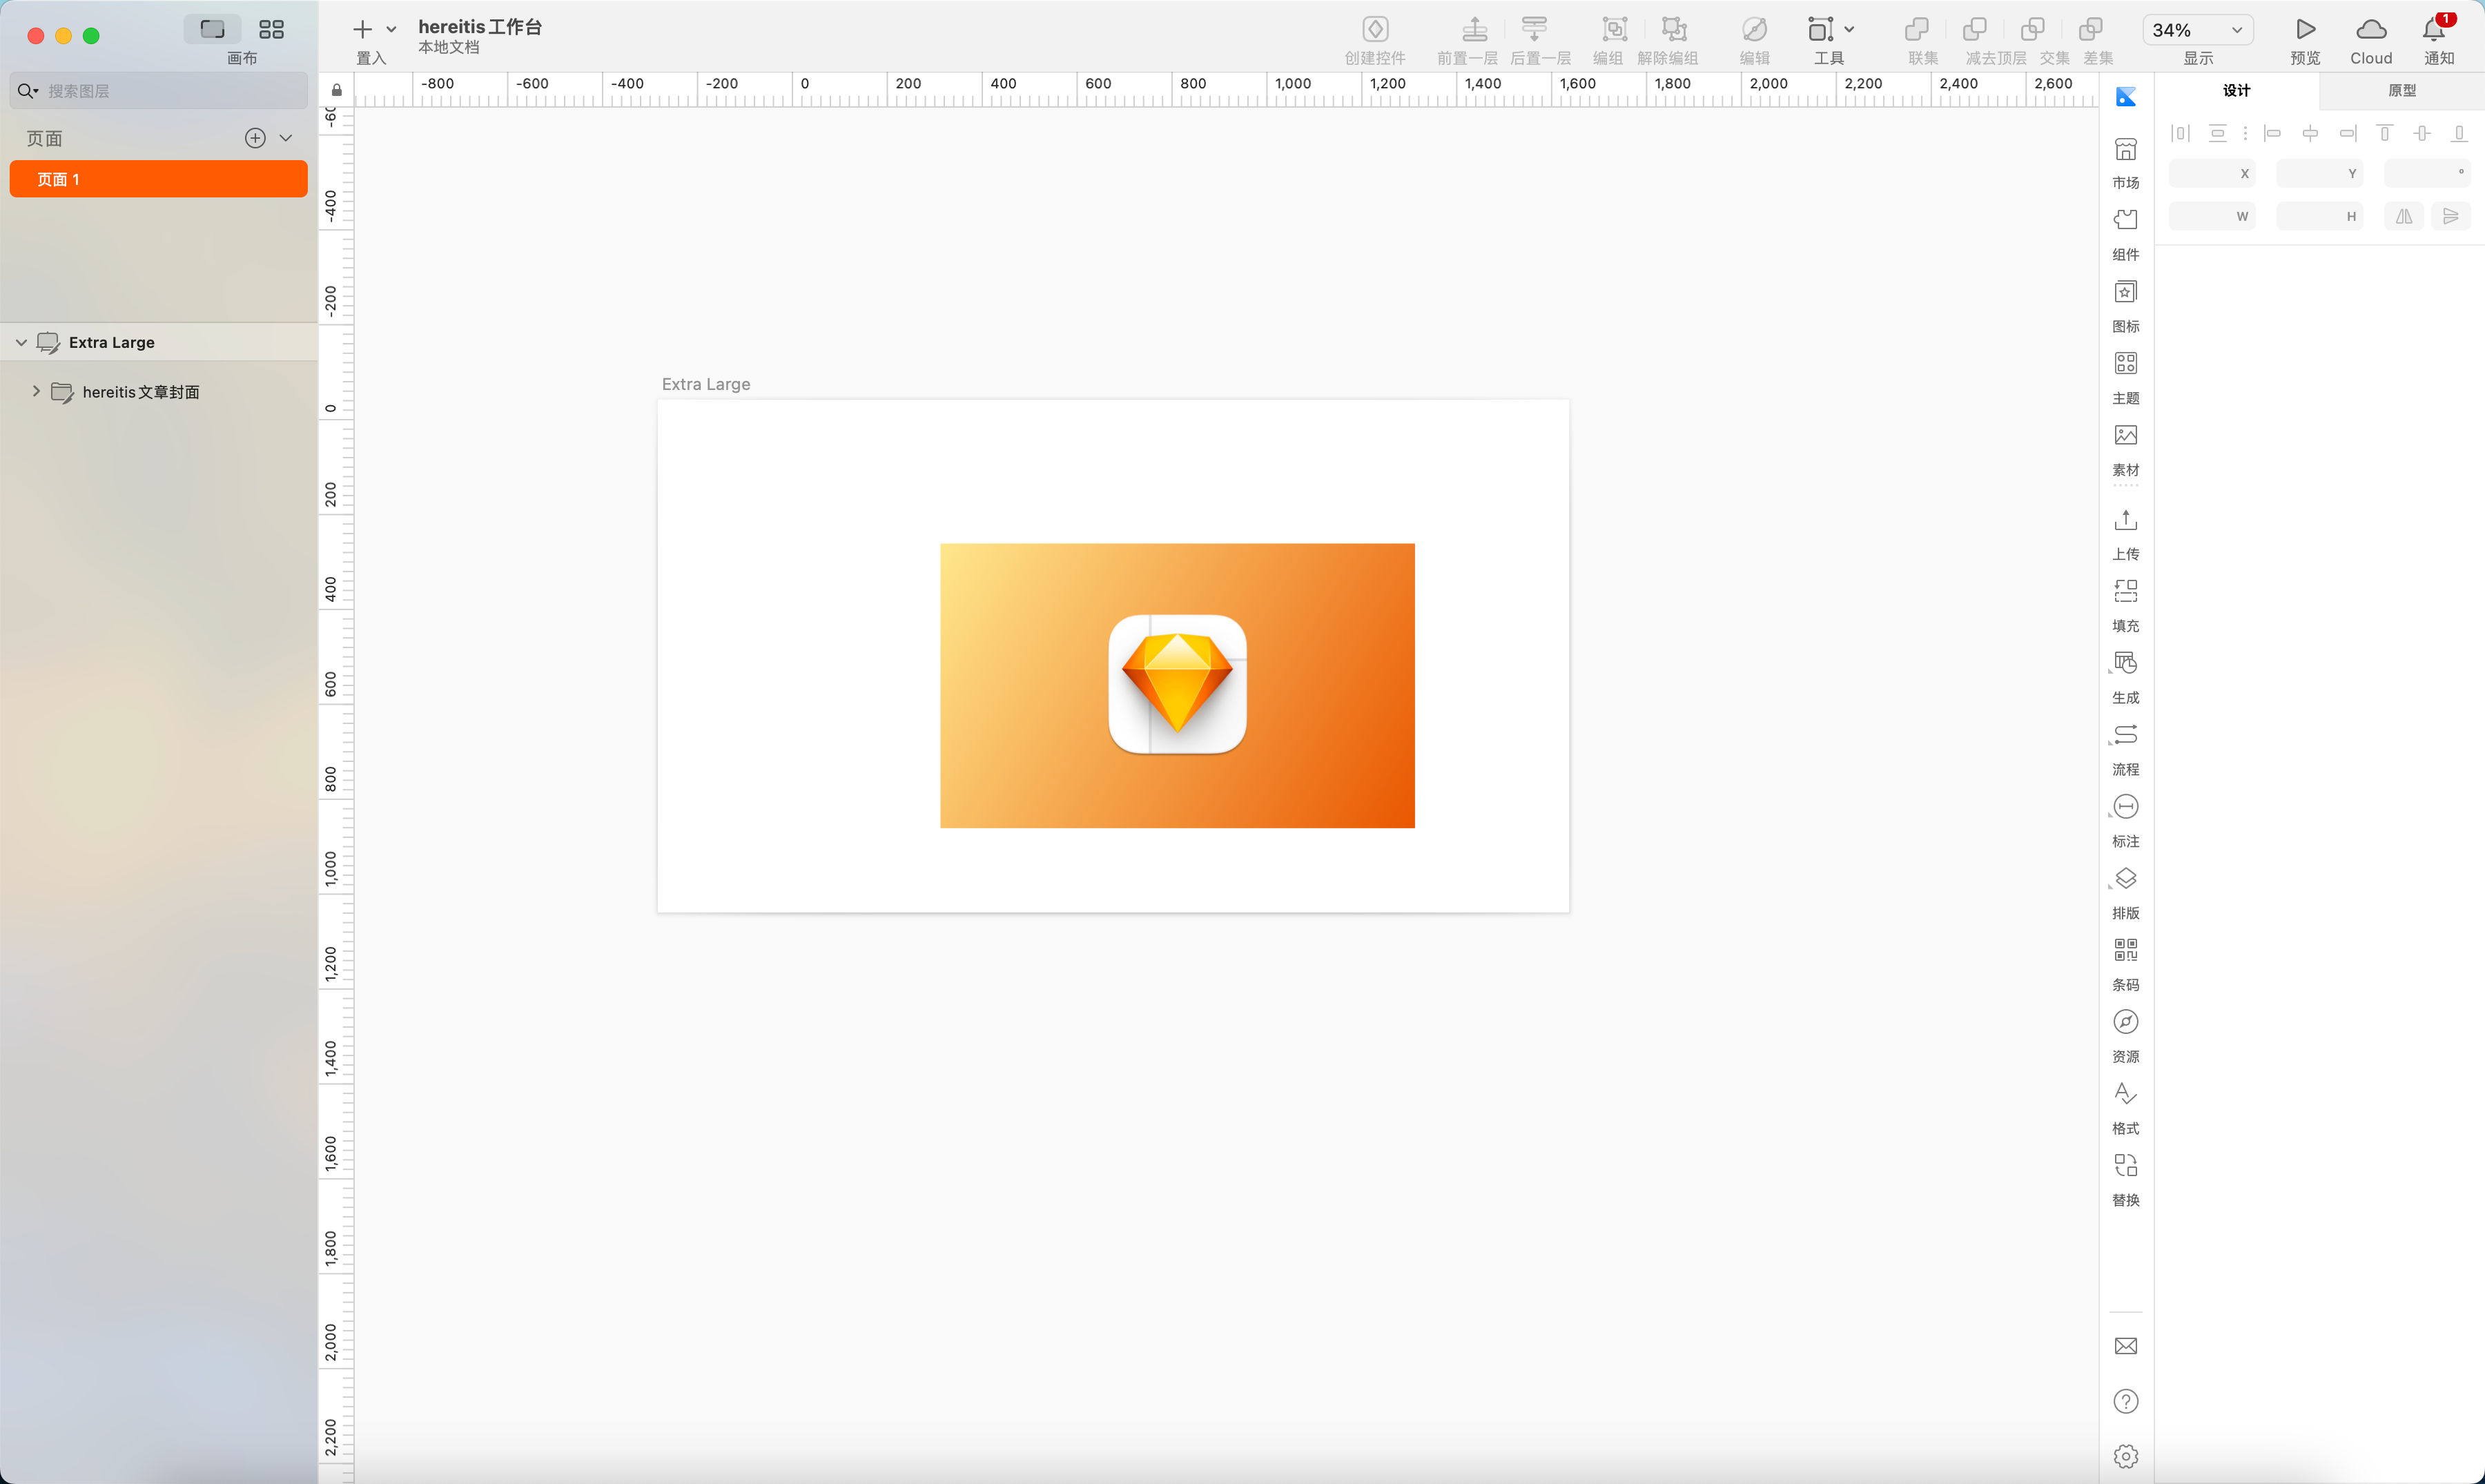The height and width of the screenshot is (1484, 2485).
Task: Click the 条码 barcode icon
Action: [2125, 950]
